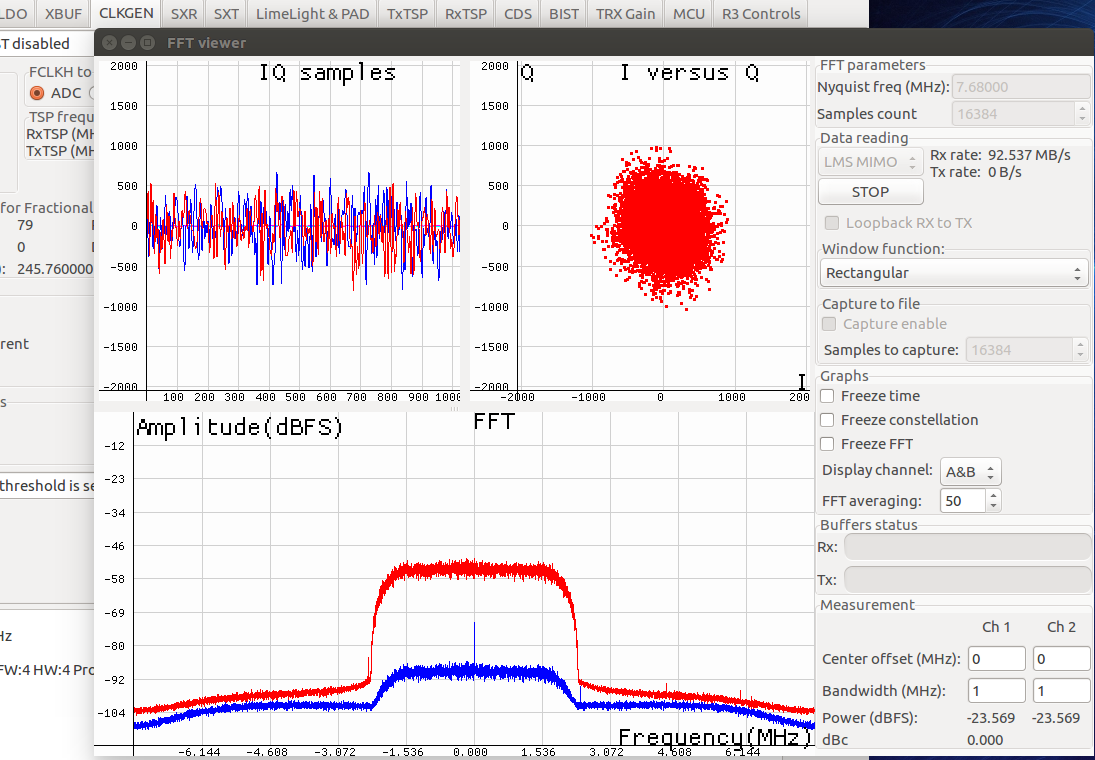Expand the Display channel A&B dropdown

click(969, 472)
